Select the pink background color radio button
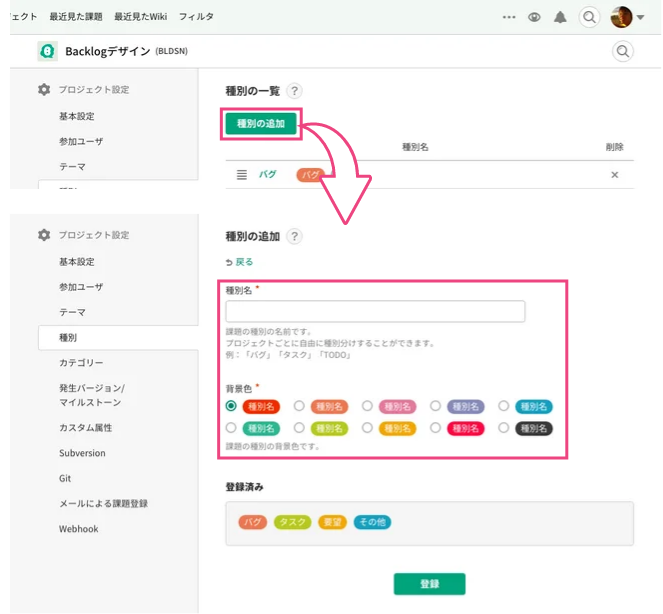 click(367, 406)
